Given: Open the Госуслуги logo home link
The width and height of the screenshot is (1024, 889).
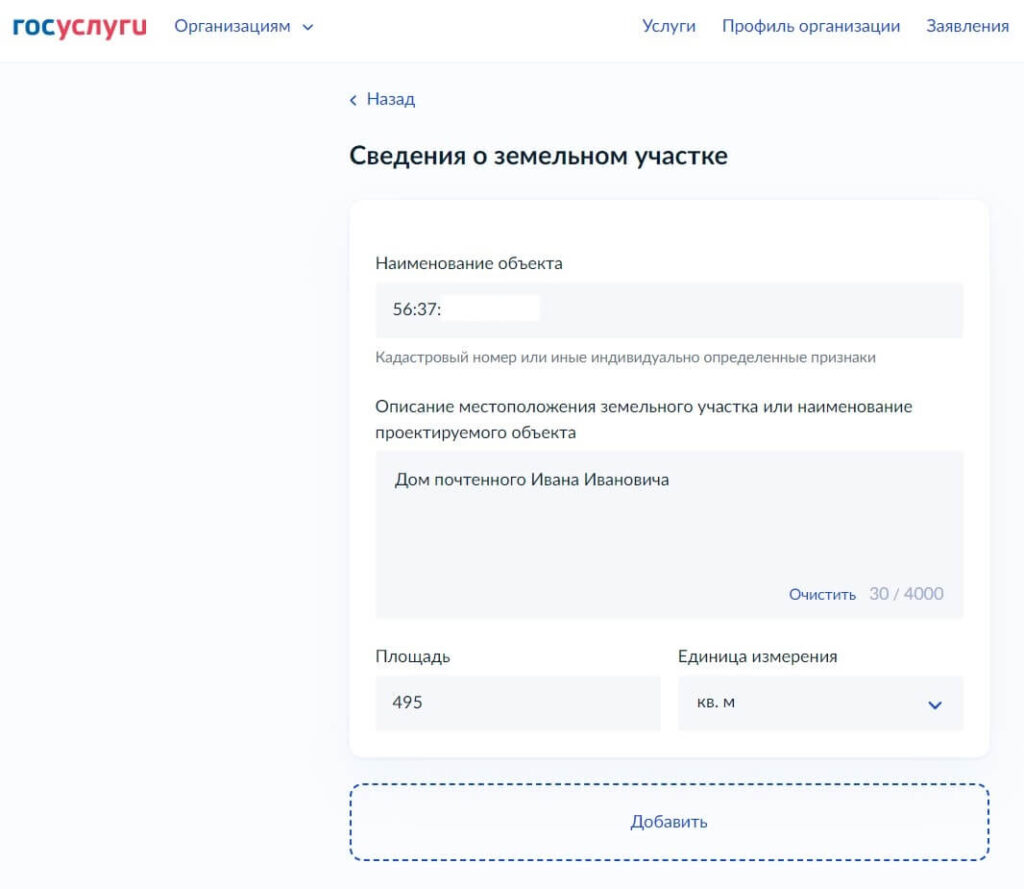Looking at the screenshot, I should point(80,27).
